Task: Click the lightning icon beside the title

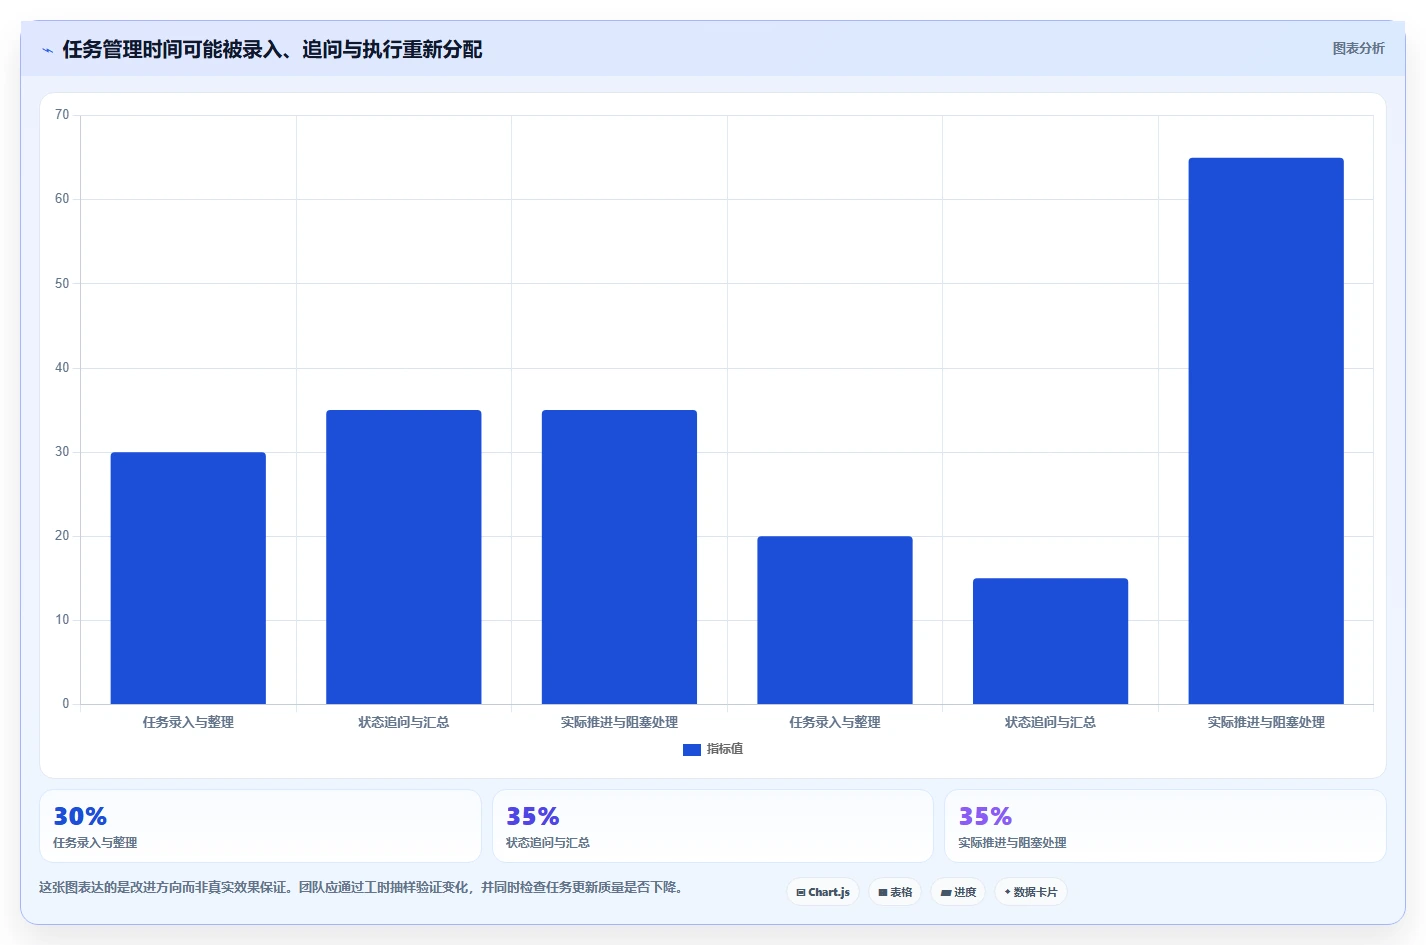Action: 47,50
